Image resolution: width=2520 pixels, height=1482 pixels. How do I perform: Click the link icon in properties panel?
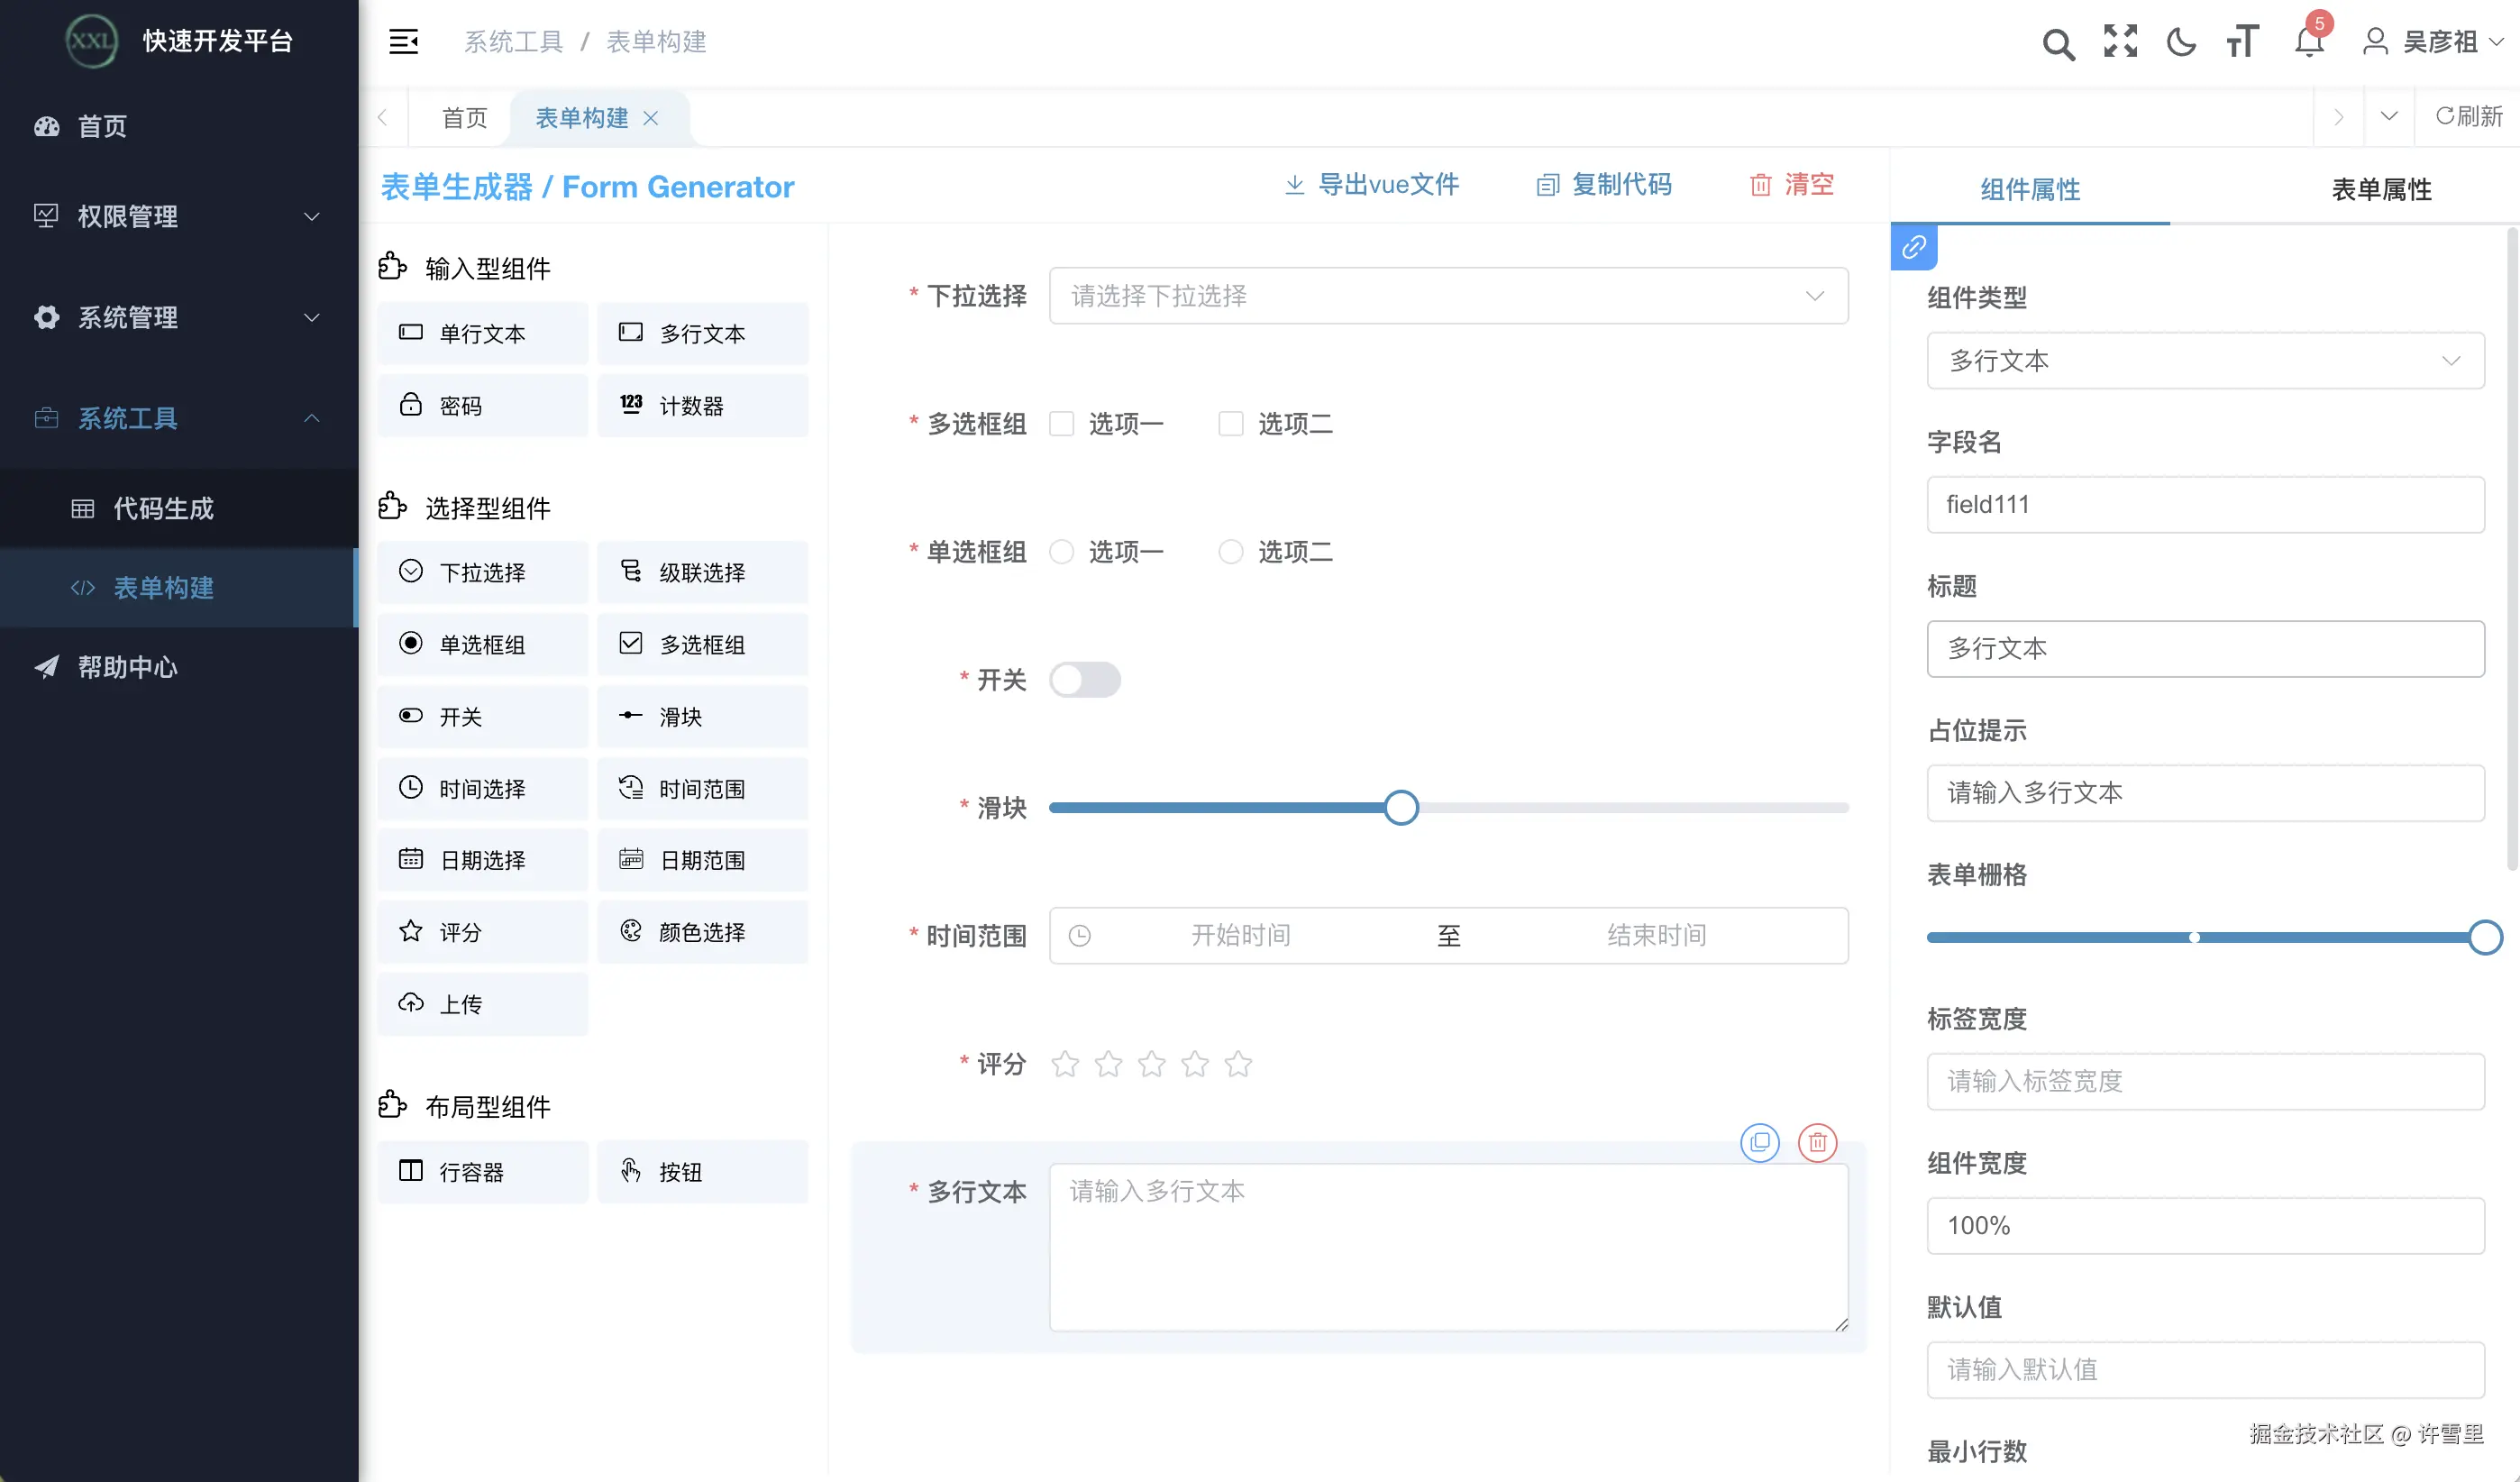tap(1914, 247)
